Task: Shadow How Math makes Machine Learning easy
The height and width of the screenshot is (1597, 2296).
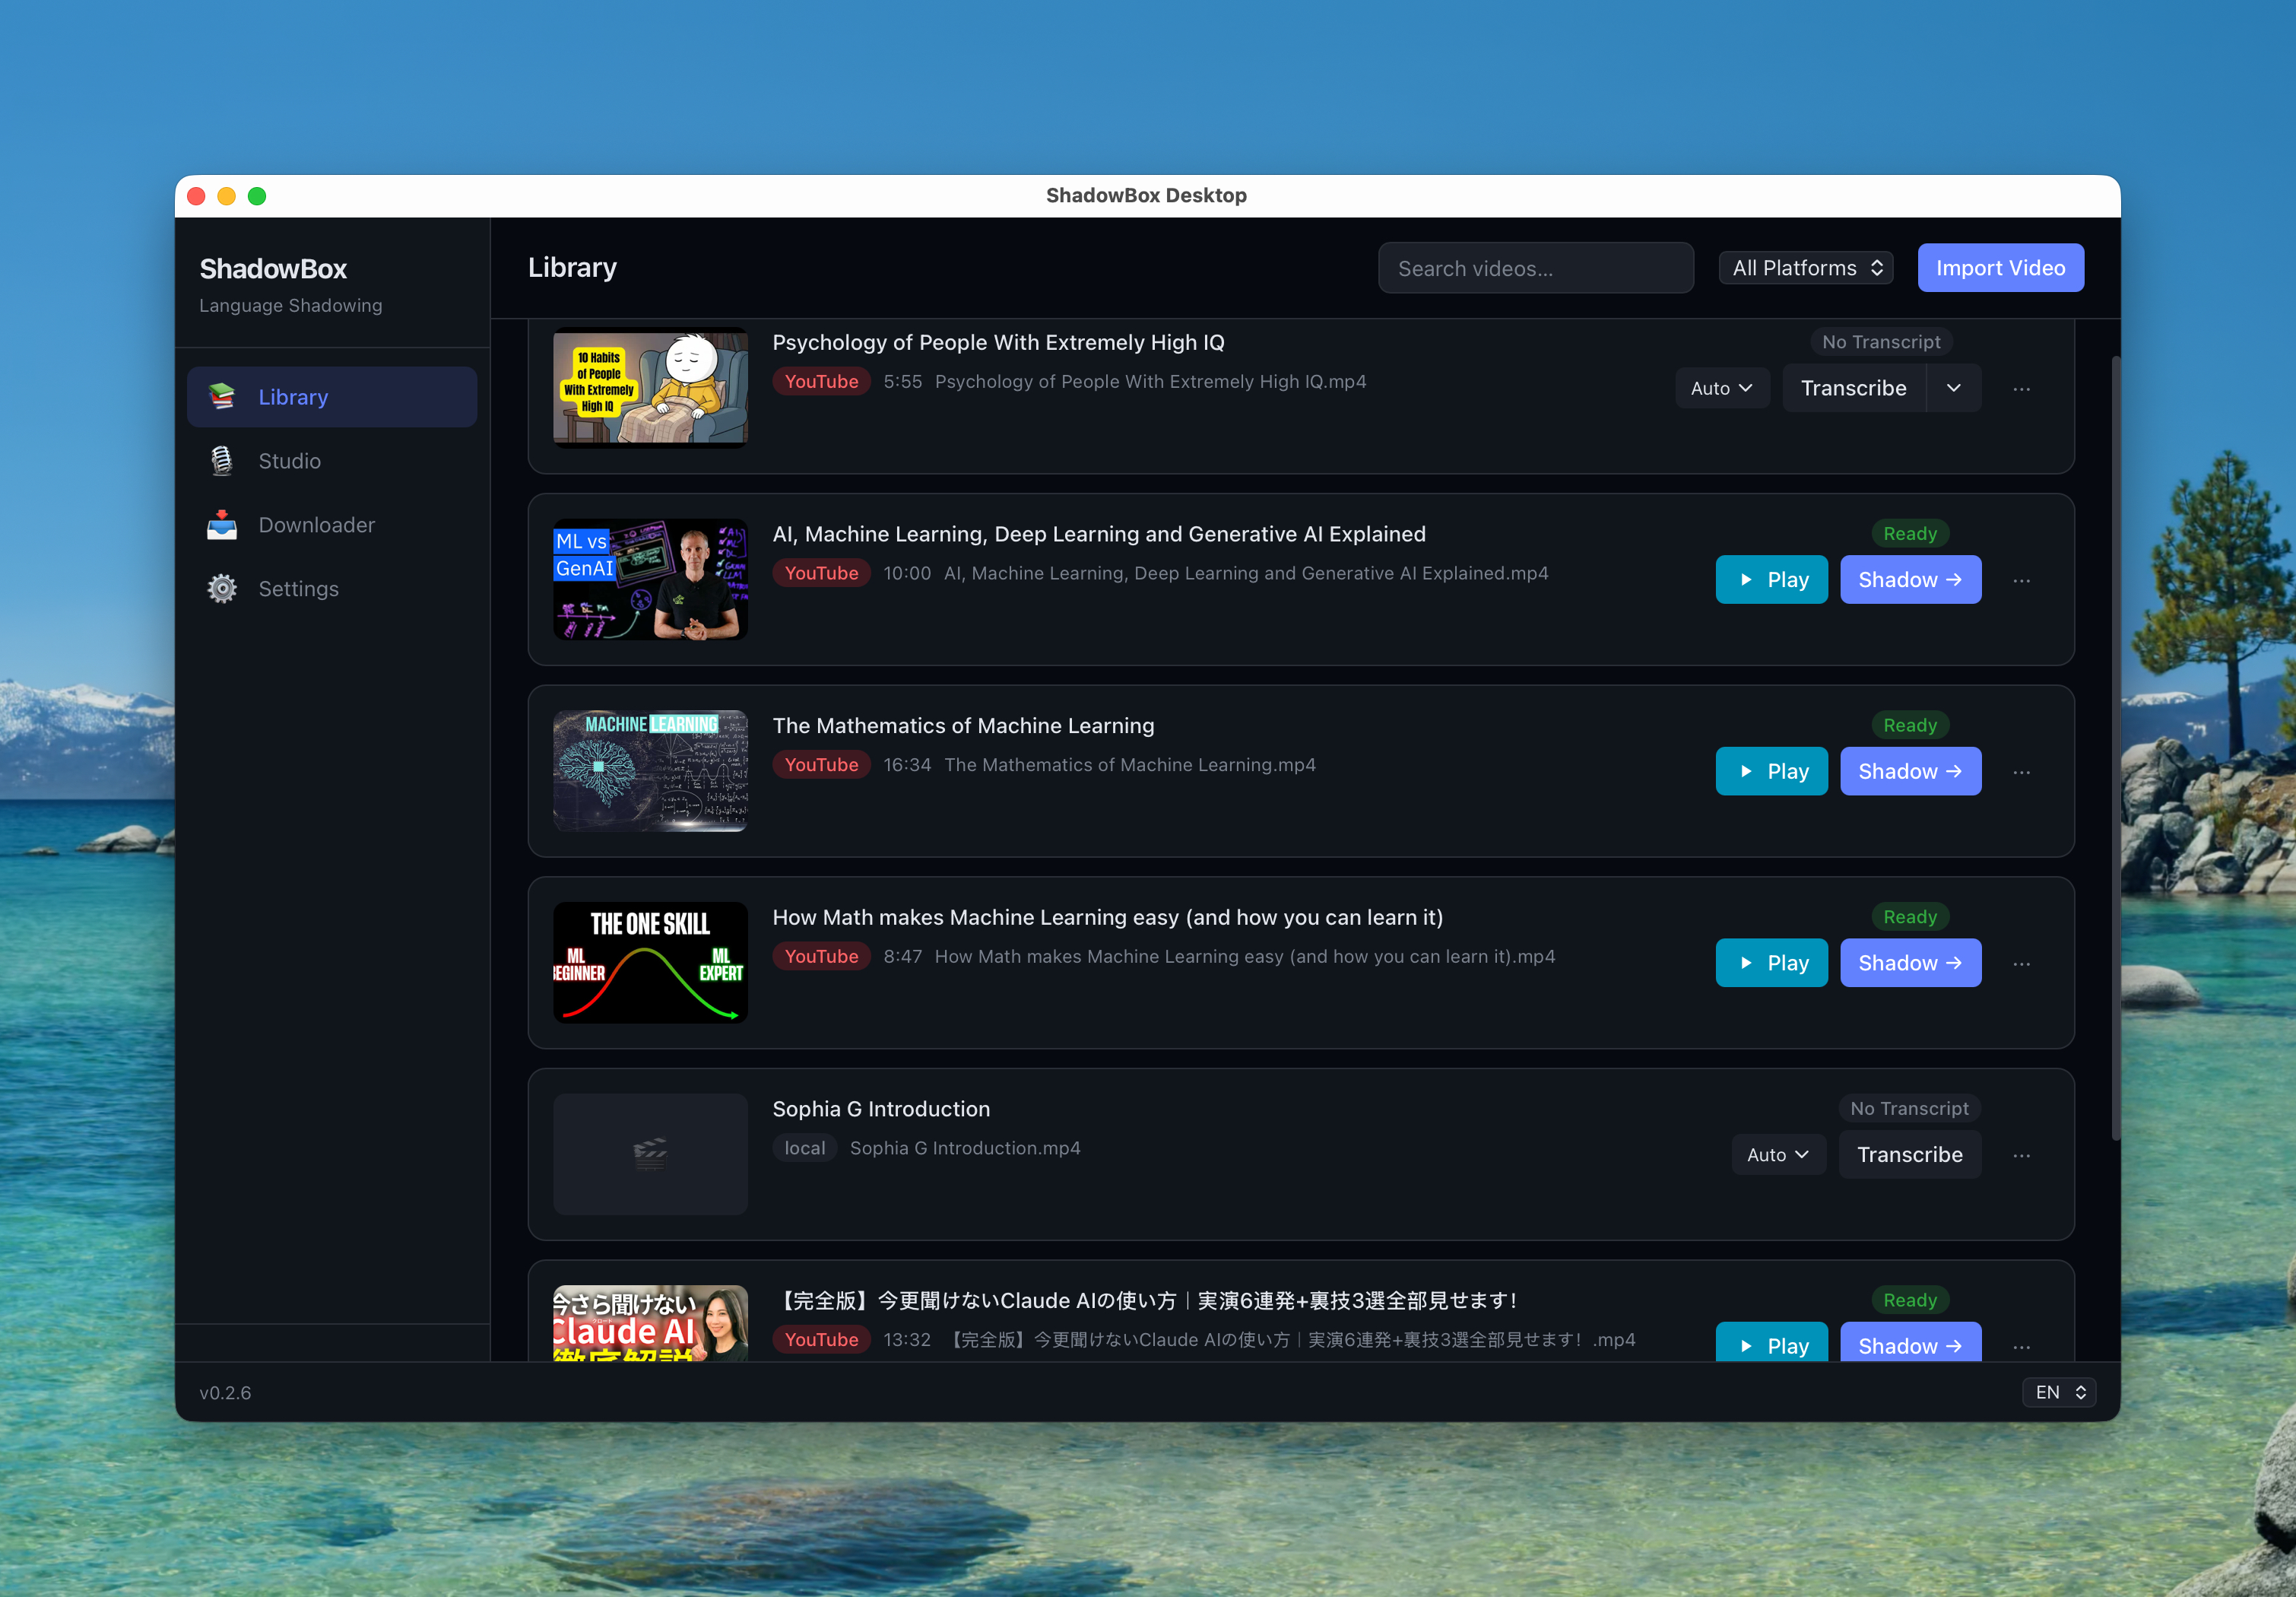Action: tap(1911, 963)
